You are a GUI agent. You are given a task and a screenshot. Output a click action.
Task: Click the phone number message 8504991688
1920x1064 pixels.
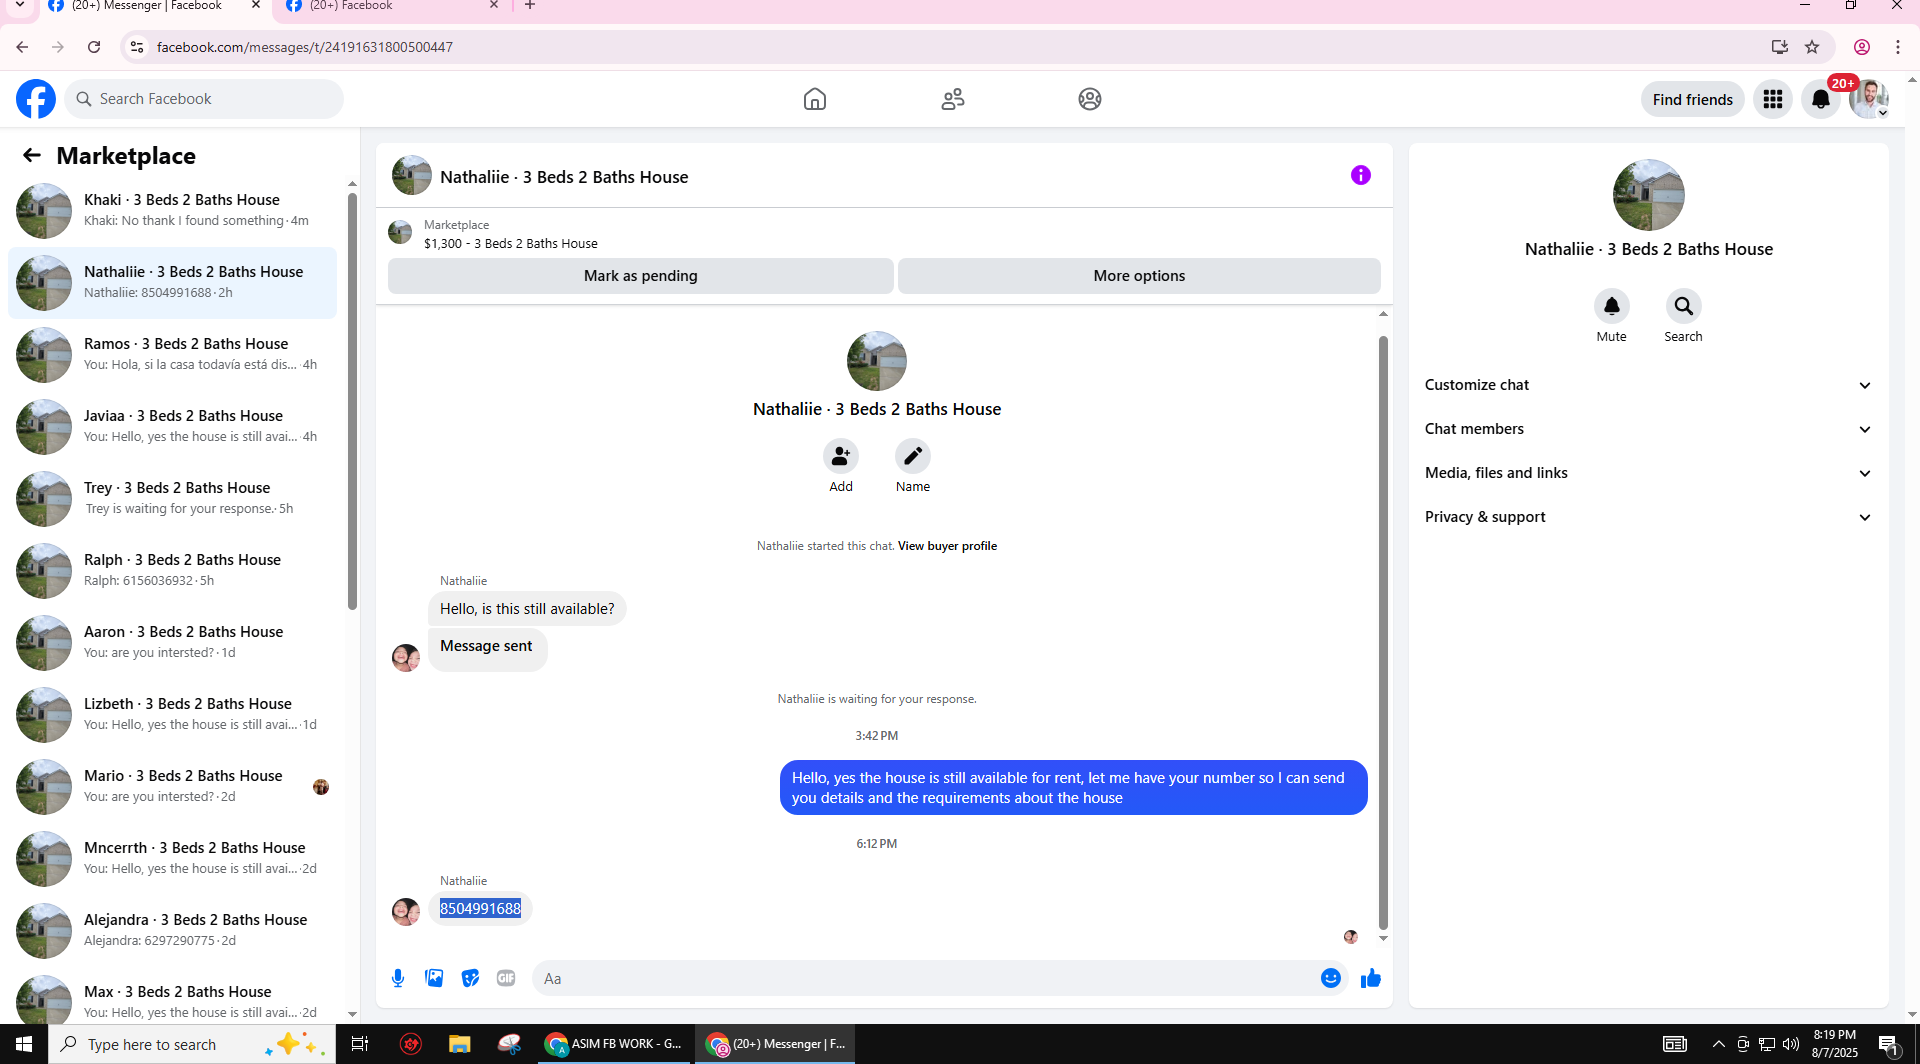coord(480,908)
